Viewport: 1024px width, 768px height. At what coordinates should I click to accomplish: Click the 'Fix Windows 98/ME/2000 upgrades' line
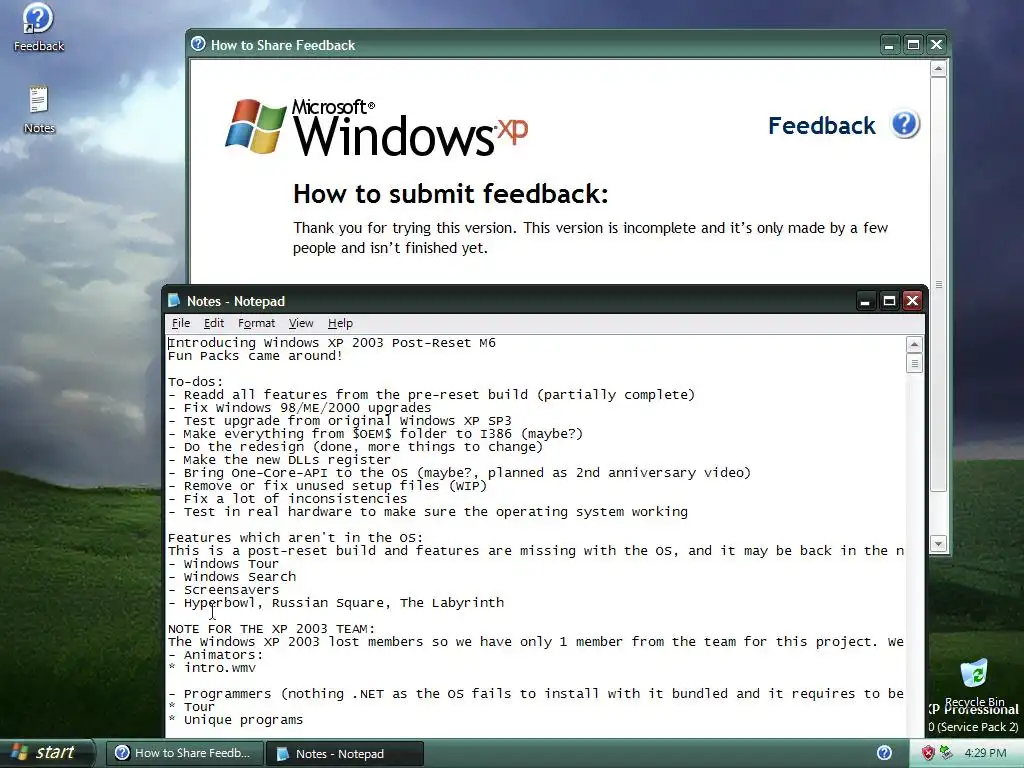tap(299, 408)
